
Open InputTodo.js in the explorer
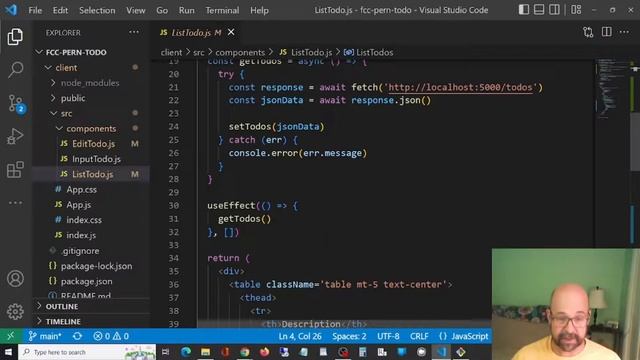[96, 159]
